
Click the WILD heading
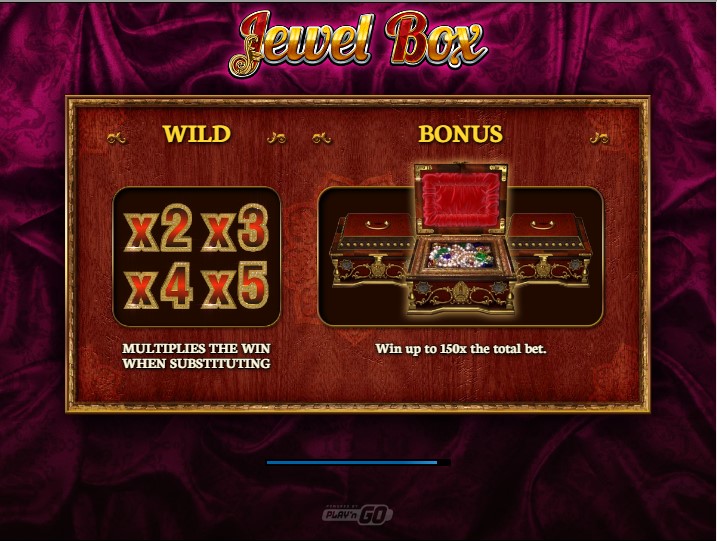[x=197, y=134]
